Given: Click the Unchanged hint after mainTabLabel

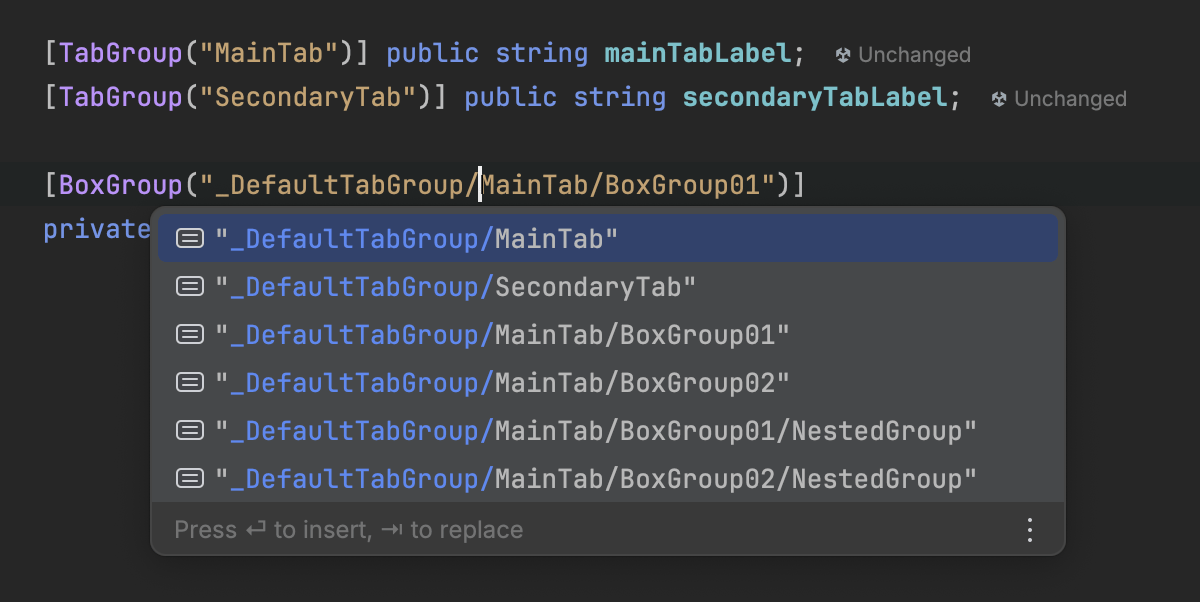Looking at the screenshot, I should [x=914, y=55].
